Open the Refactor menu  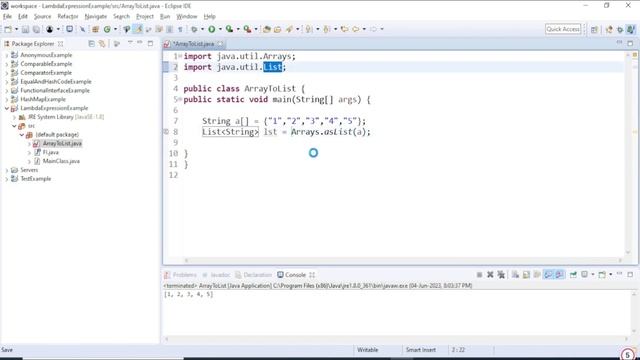tap(68, 16)
